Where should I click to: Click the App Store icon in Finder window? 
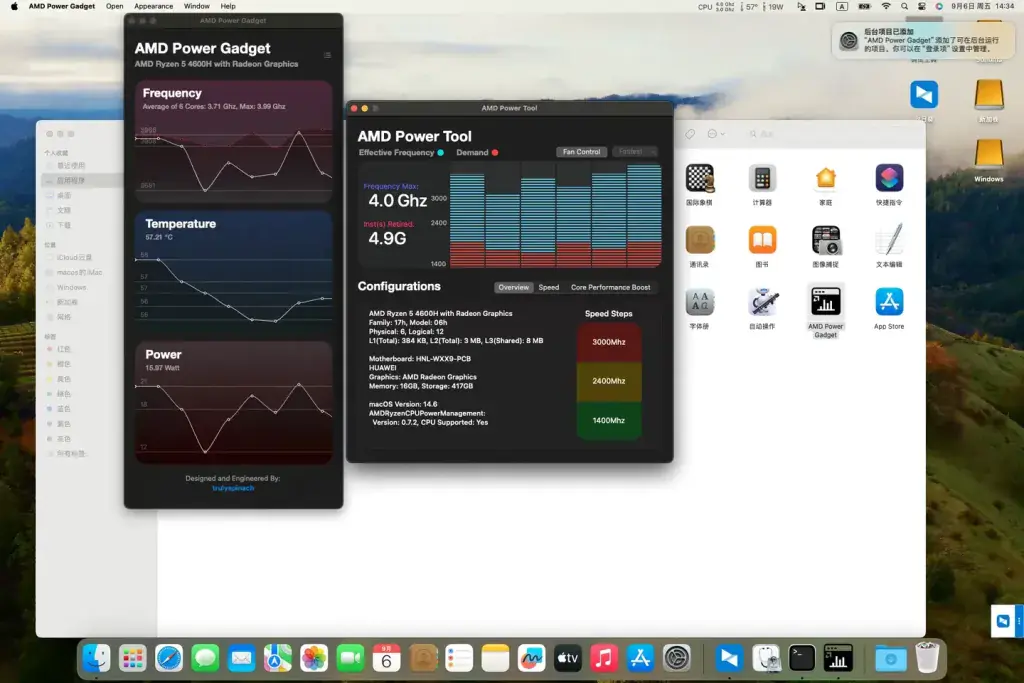coord(889,302)
